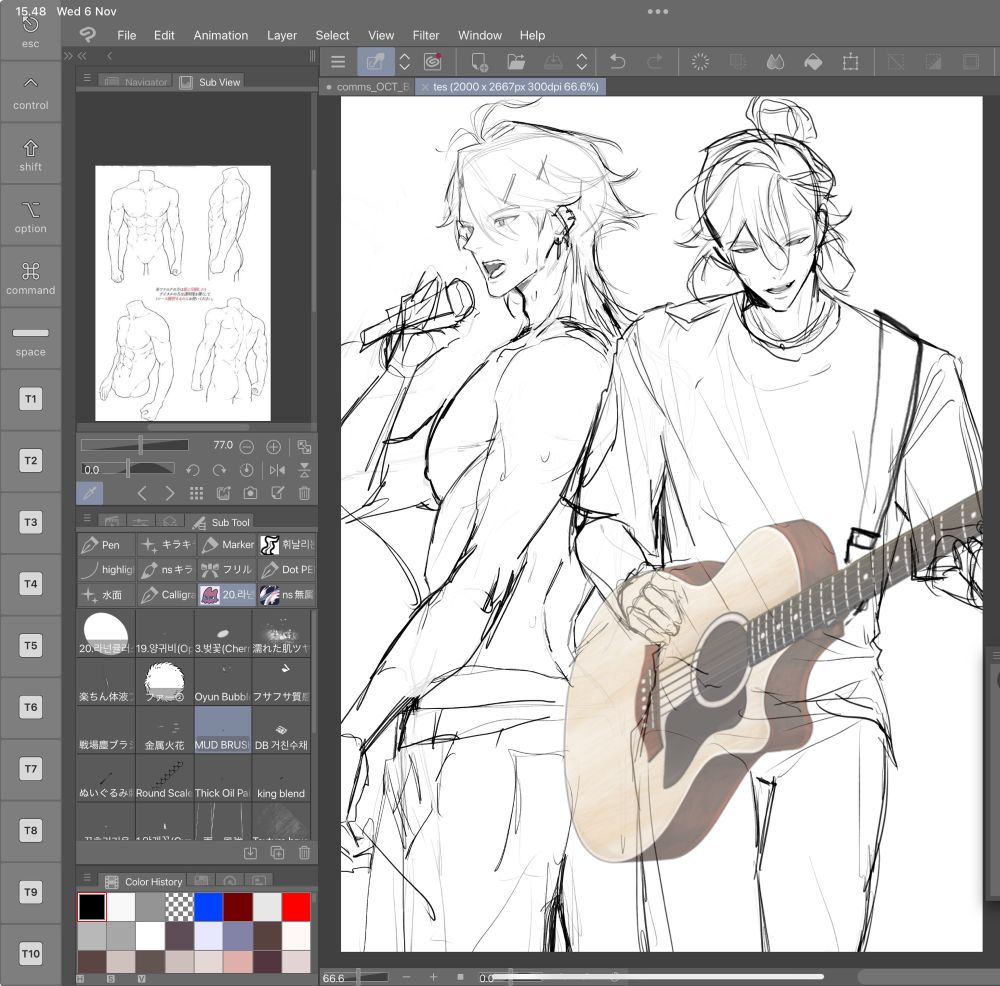Delete the sub tool using its trash icon
The height and width of the screenshot is (986, 1000).
click(304, 853)
